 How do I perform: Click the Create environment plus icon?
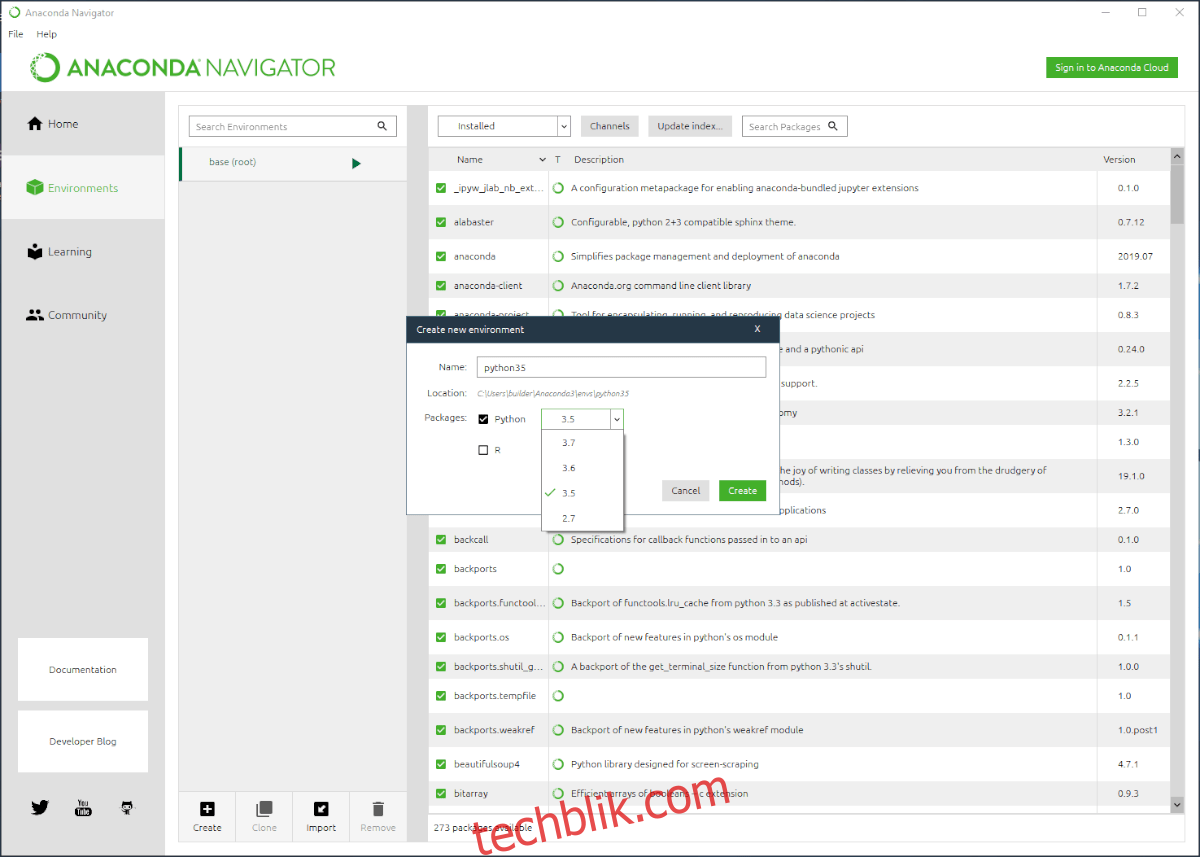pos(207,809)
